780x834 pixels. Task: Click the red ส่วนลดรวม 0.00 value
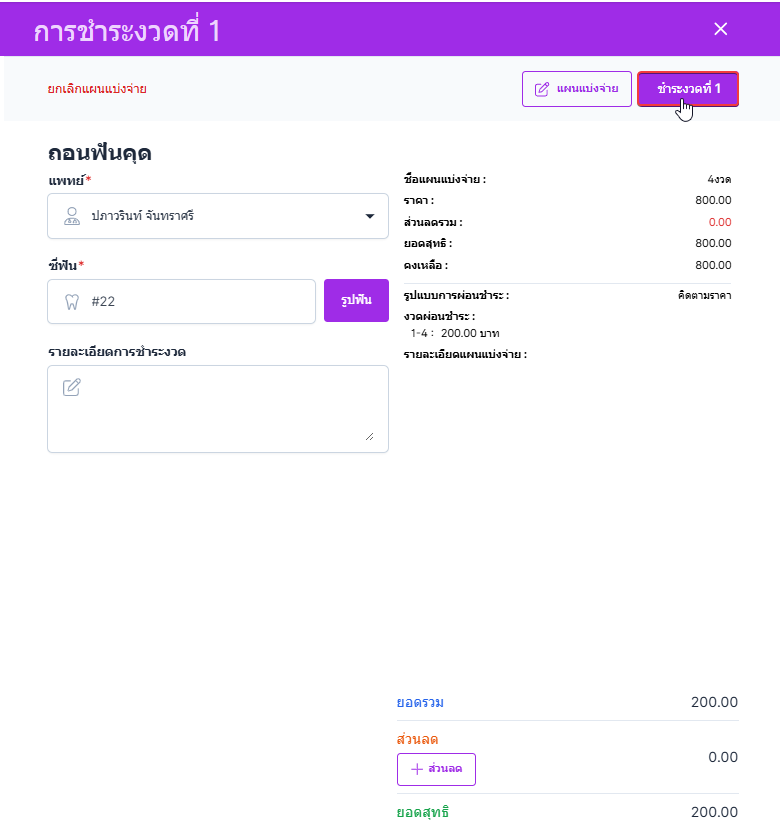(719, 222)
